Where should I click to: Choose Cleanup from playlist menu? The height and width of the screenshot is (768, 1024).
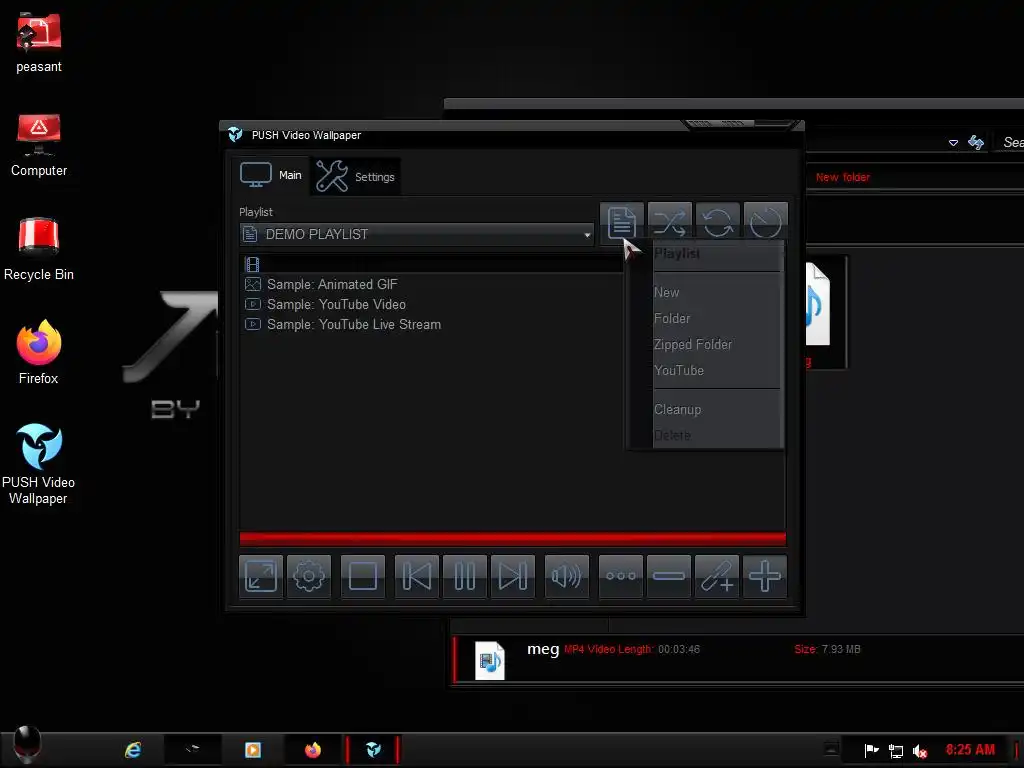(677, 409)
